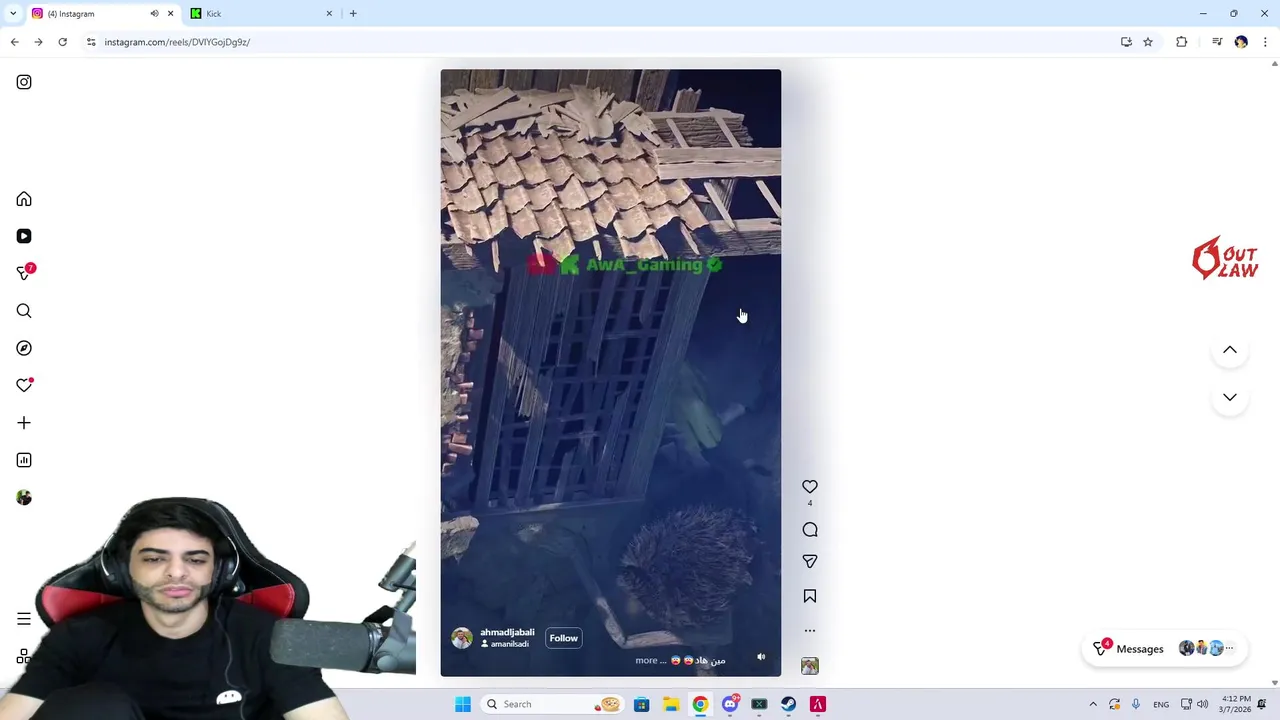
Task: Open Chrome three-dot menu
Action: 1265,42
